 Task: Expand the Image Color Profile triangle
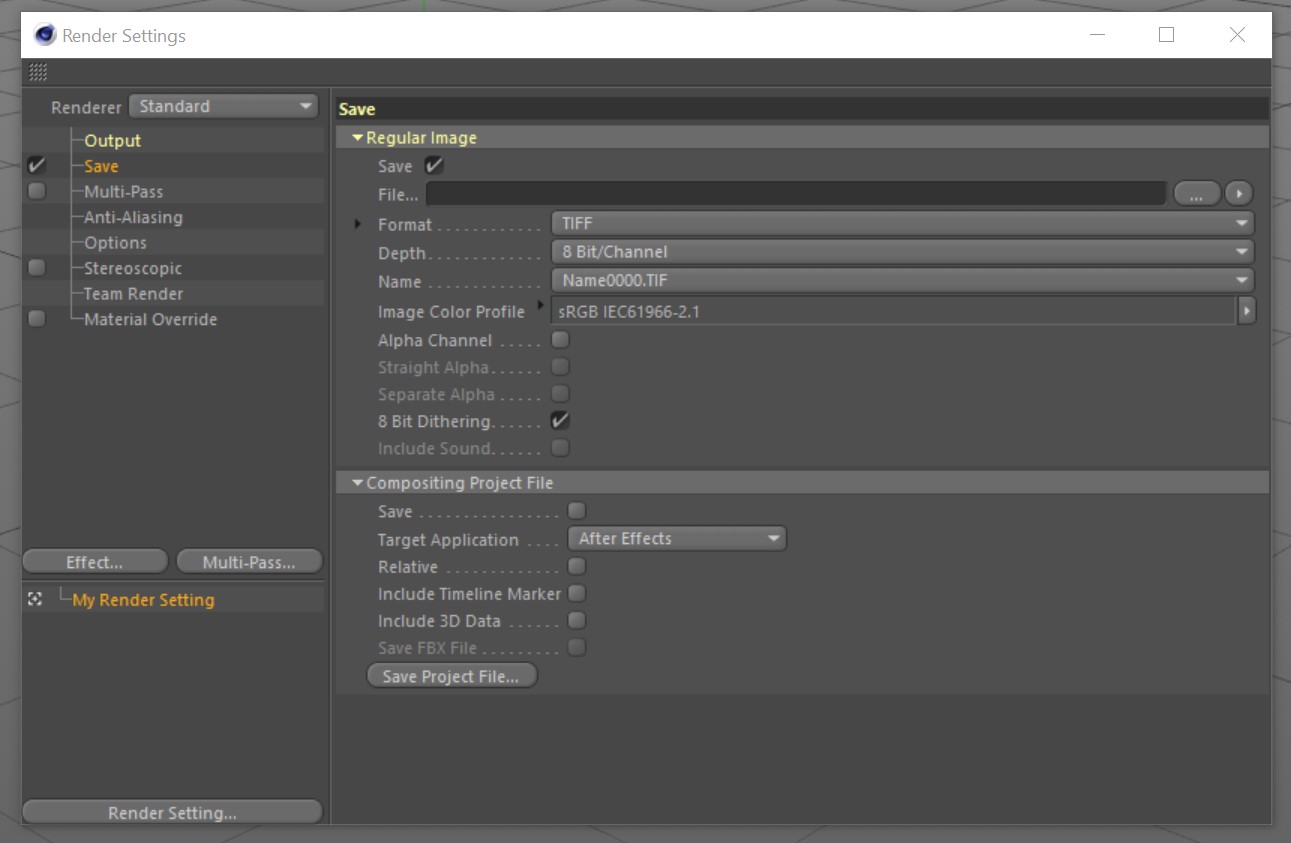click(541, 305)
